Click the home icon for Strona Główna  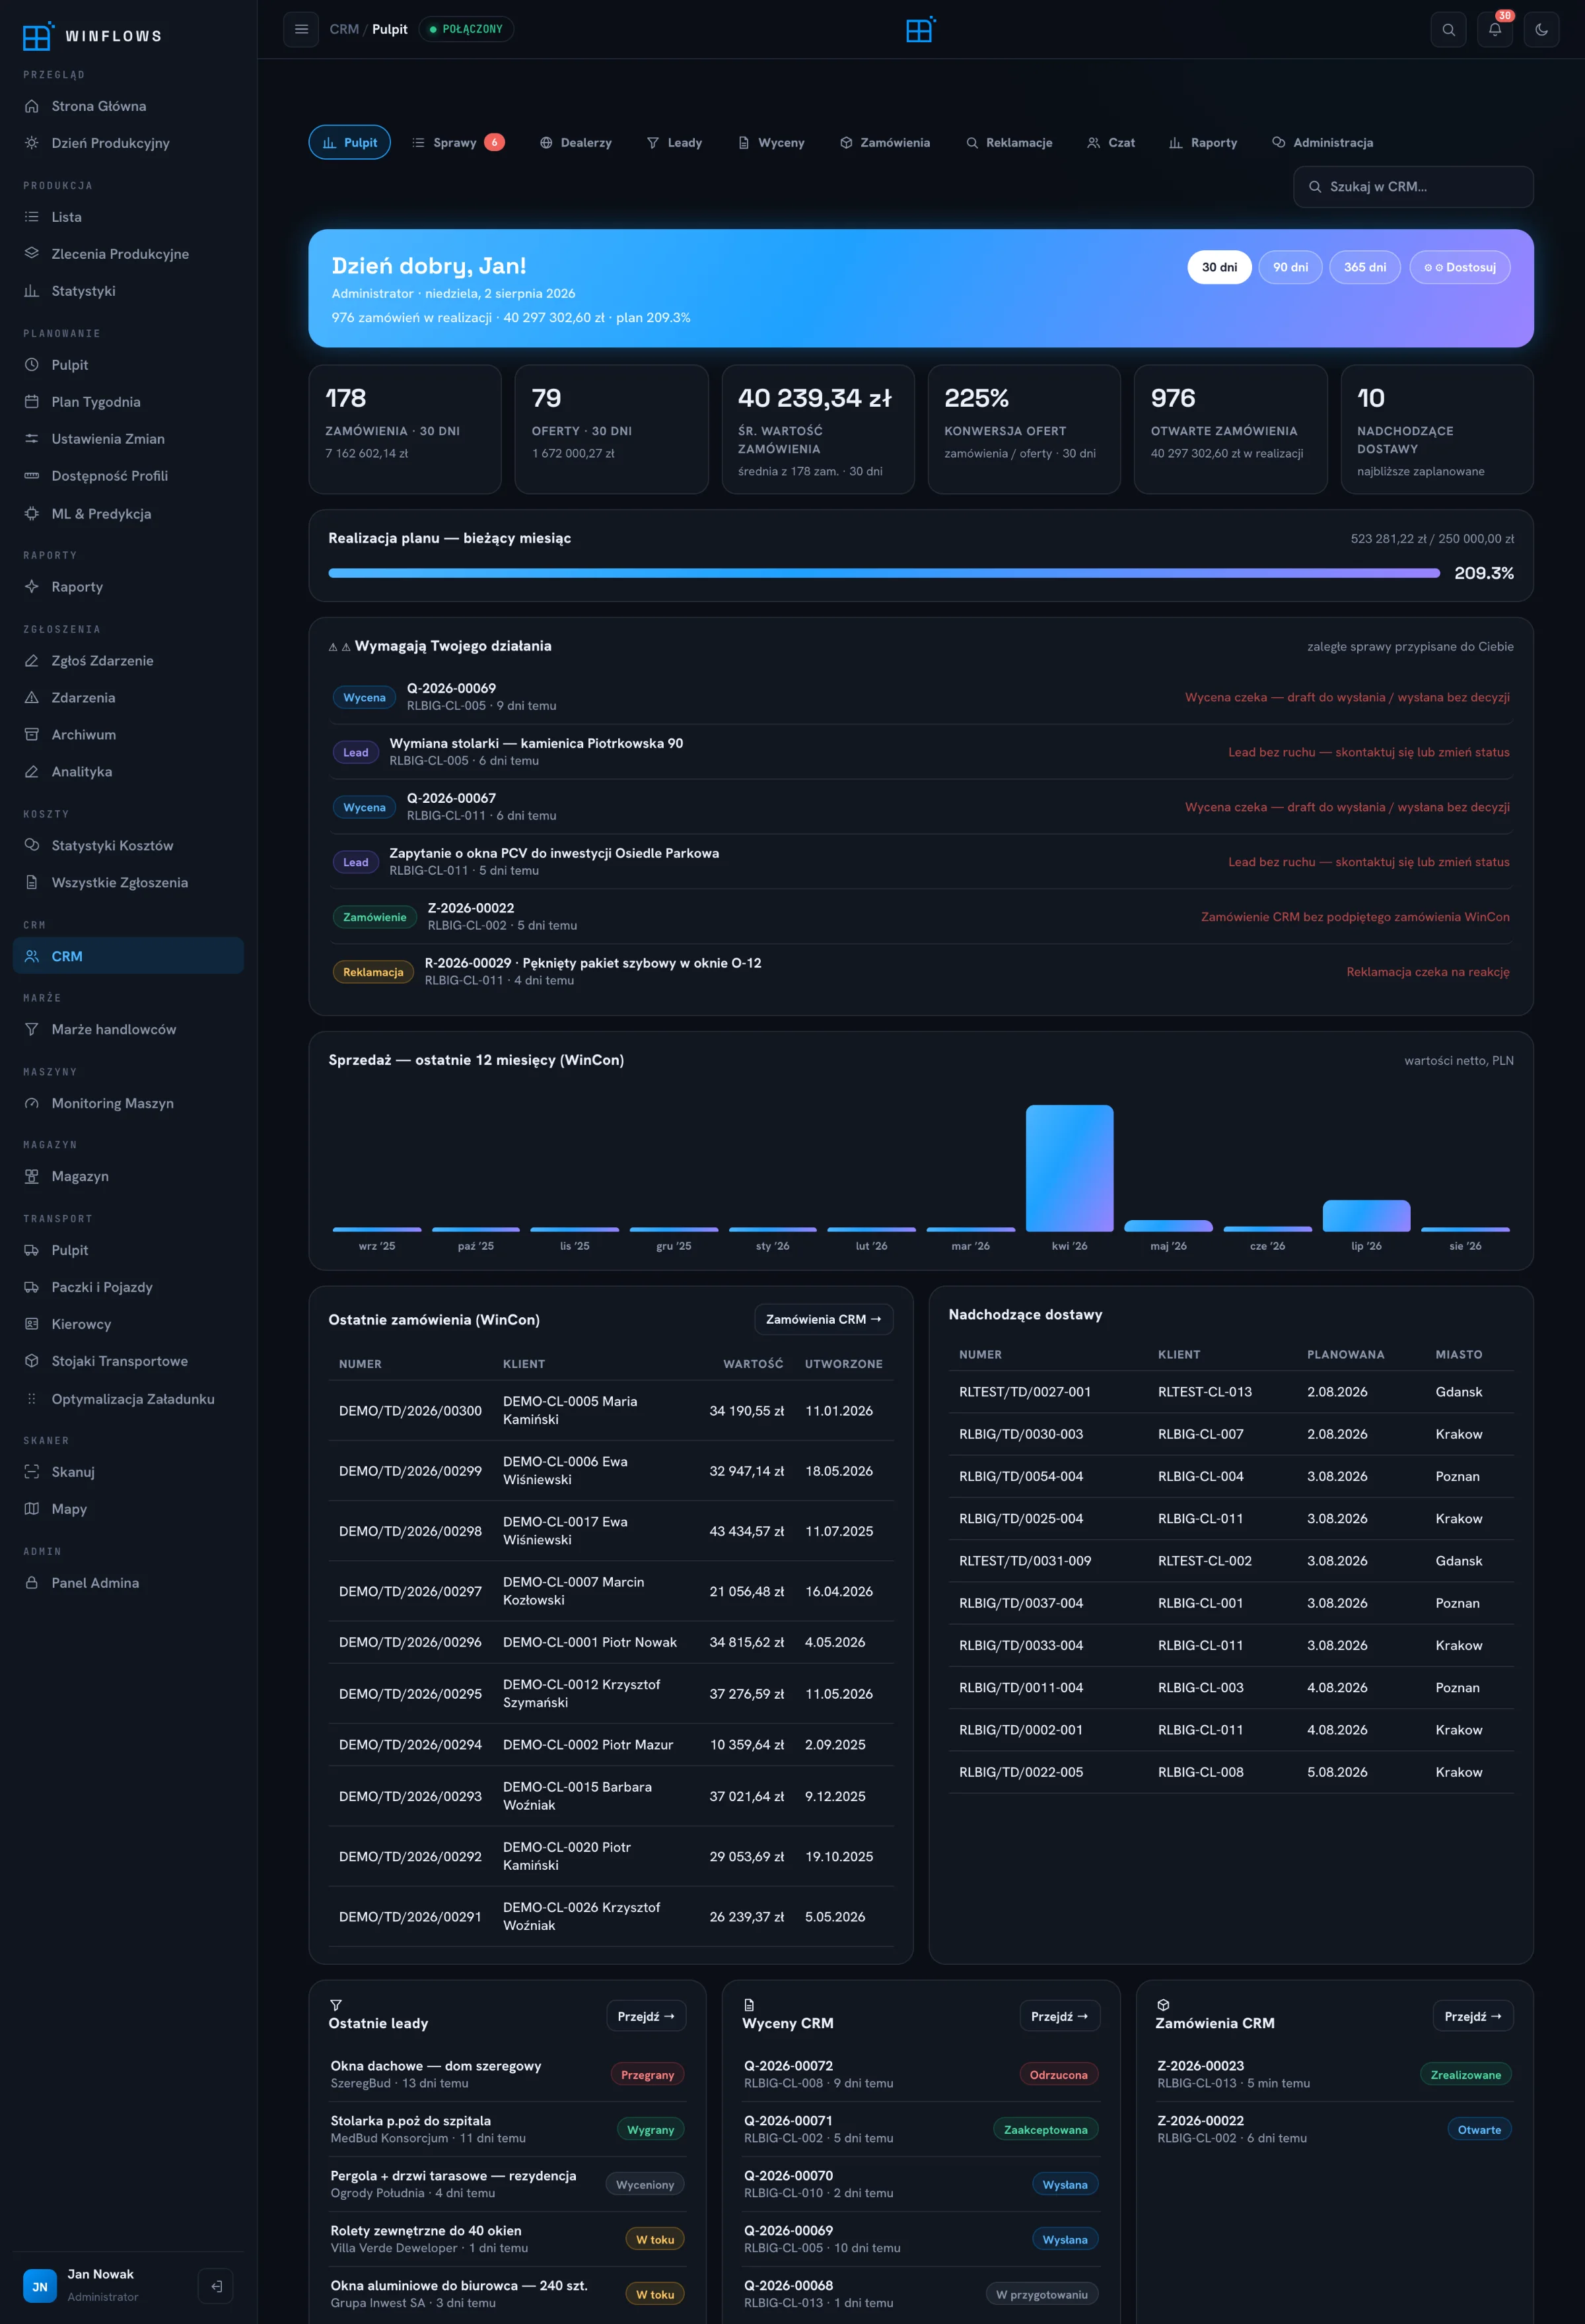pos(32,106)
